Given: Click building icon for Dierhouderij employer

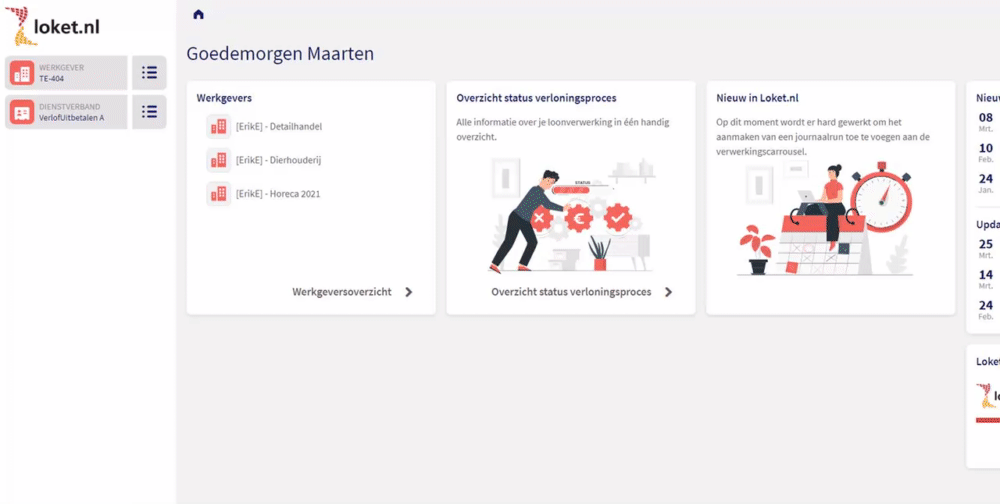Looking at the screenshot, I should tap(218, 160).
